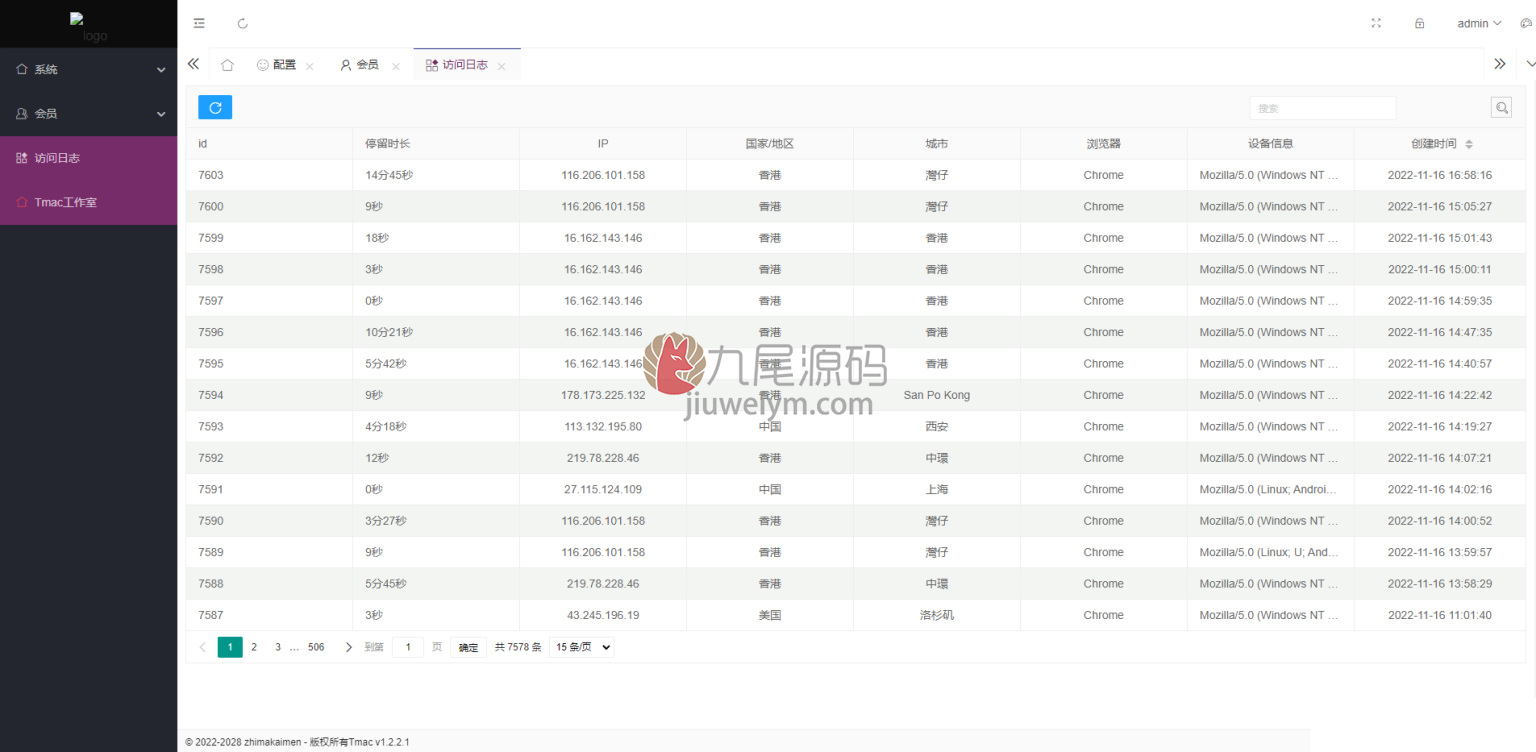Expand the 系统 sidebar menu
This screenshot has width=1536, height=752.
(89, 69)
